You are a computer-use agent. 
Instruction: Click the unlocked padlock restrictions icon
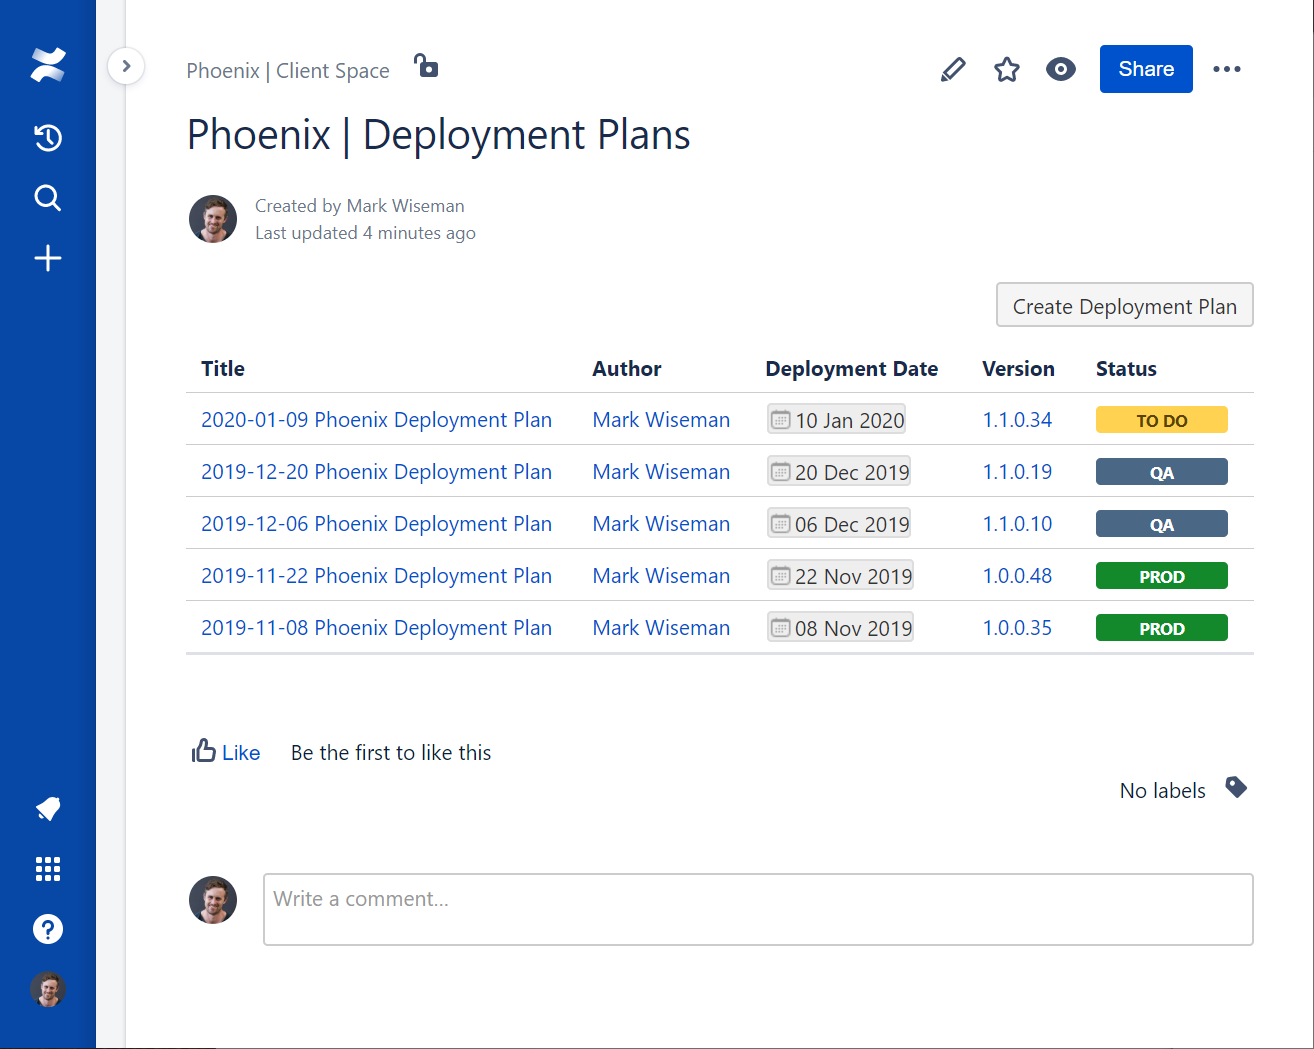[x=427, y=67]
